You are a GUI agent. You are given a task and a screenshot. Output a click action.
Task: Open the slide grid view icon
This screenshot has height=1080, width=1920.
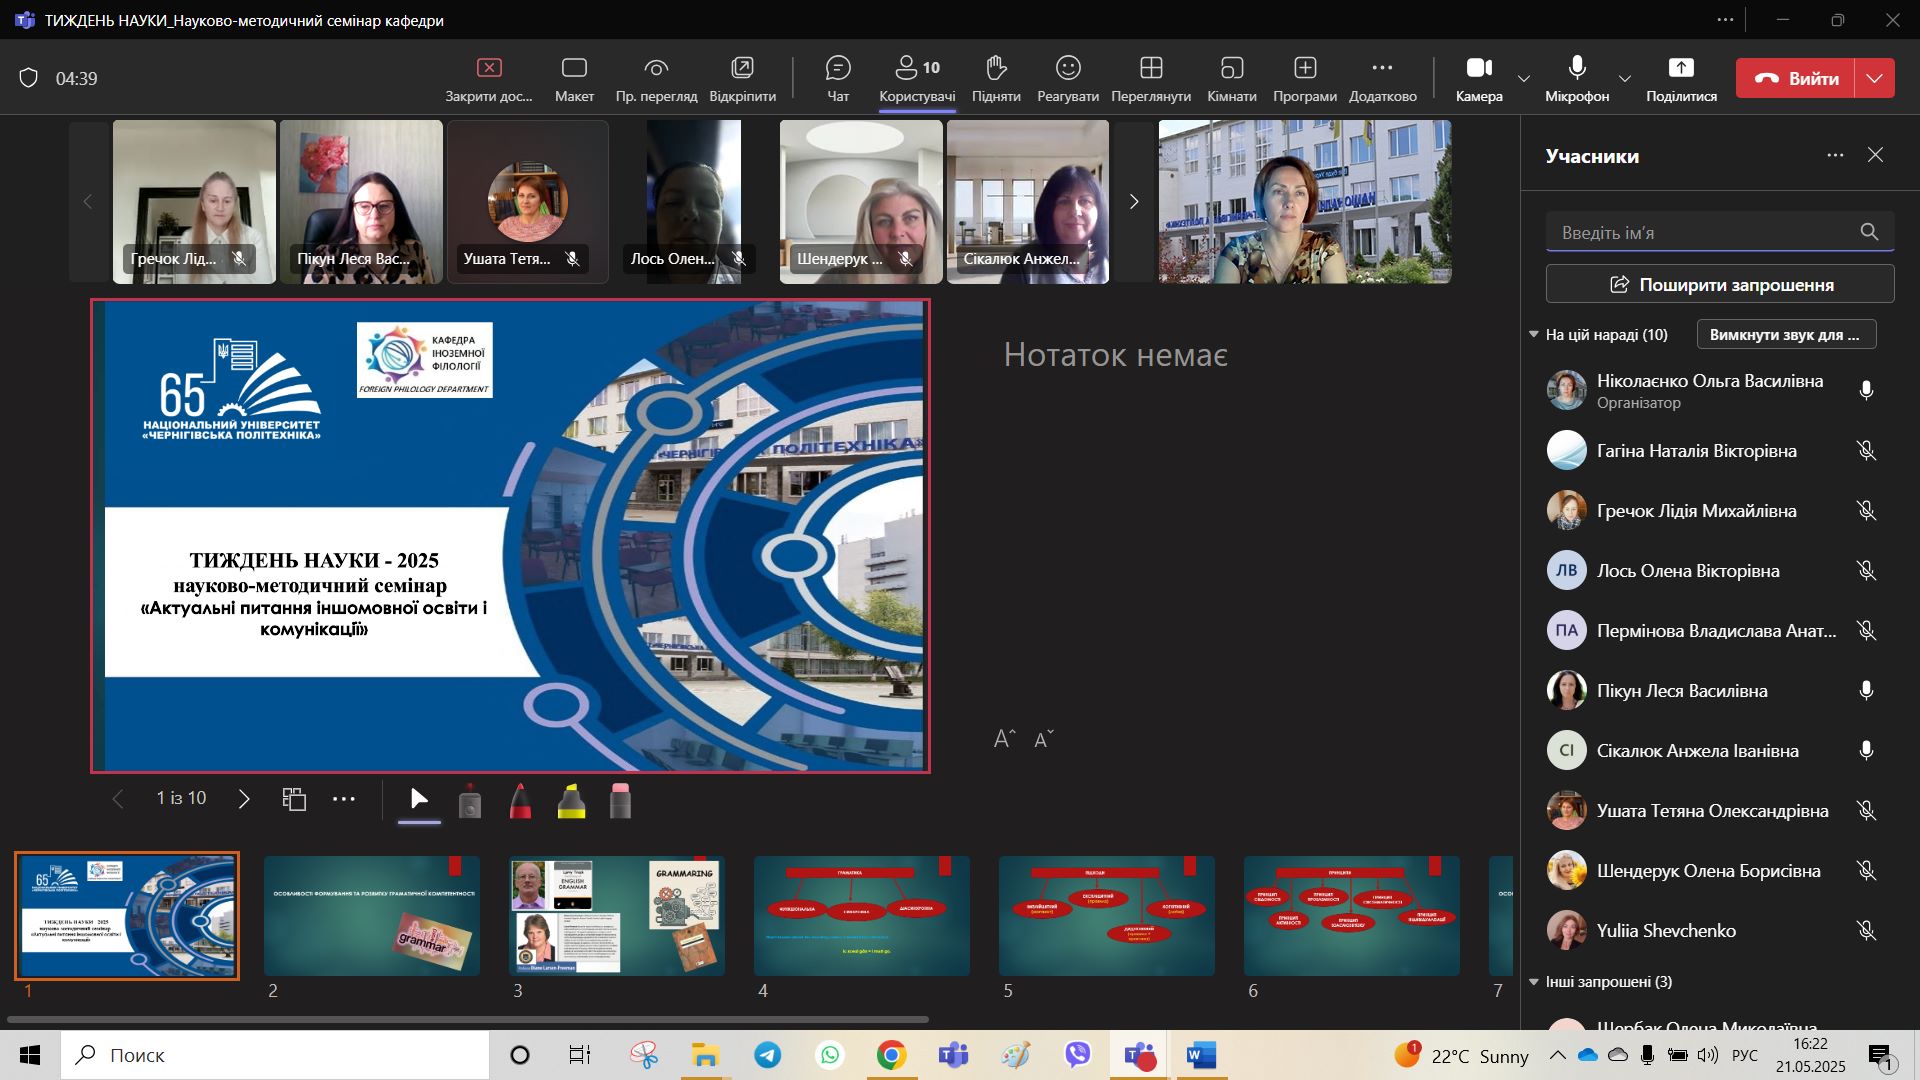(294, 799)
